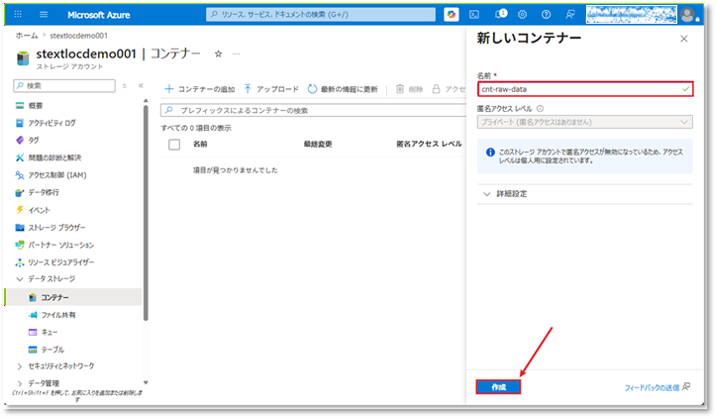716x418 pixels.
Task: Collapse the データ ストレージ tree group
Action: [20, 279]
